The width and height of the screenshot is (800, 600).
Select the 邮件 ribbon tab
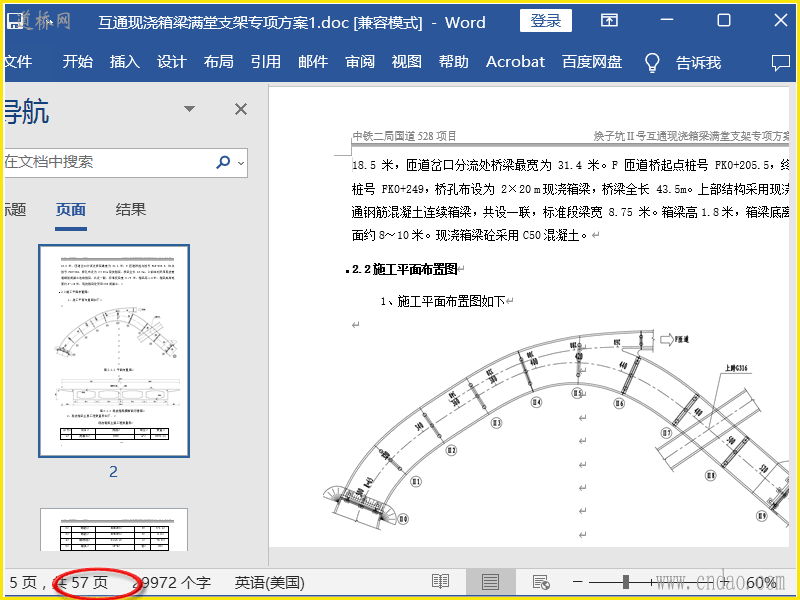(x=313, y=62)
